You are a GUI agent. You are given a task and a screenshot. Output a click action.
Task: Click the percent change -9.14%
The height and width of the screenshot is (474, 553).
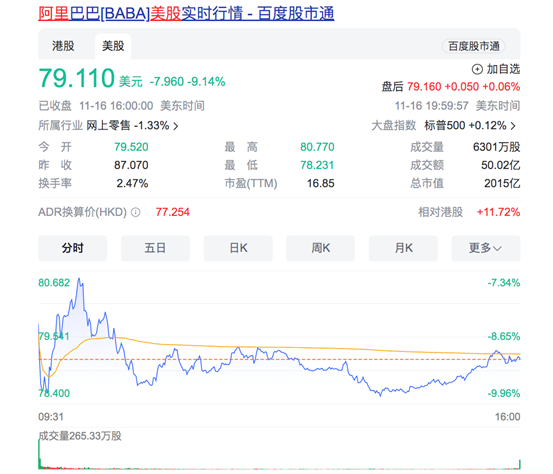pos(206,82)
